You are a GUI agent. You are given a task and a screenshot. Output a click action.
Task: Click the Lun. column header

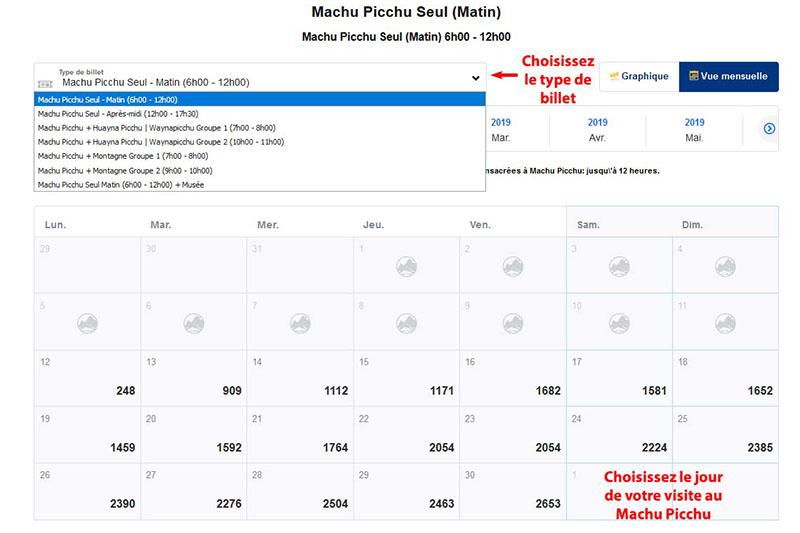coord(55,225)
